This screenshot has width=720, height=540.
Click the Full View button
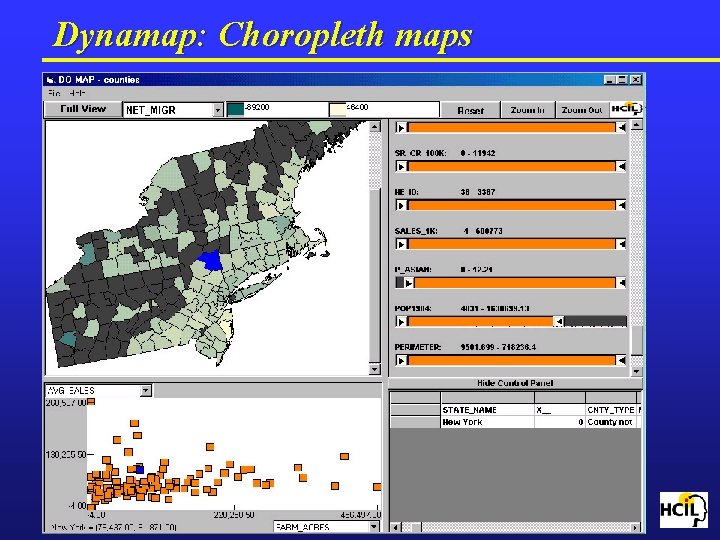[x=83, y=109]
